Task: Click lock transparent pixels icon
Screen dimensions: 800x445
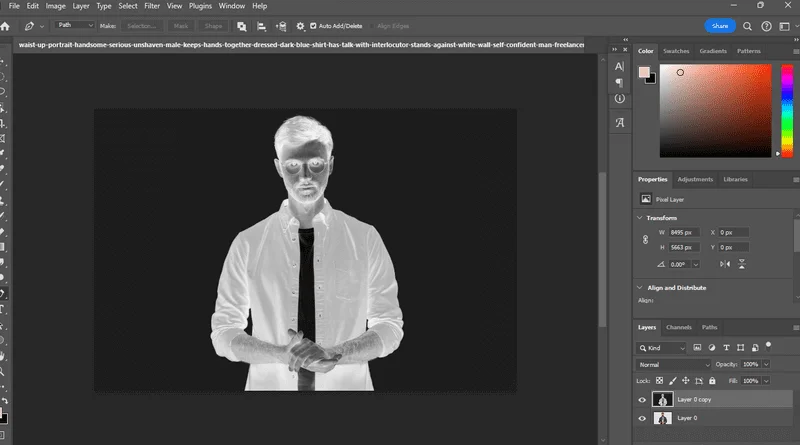Action: click(x=659, y=381)
